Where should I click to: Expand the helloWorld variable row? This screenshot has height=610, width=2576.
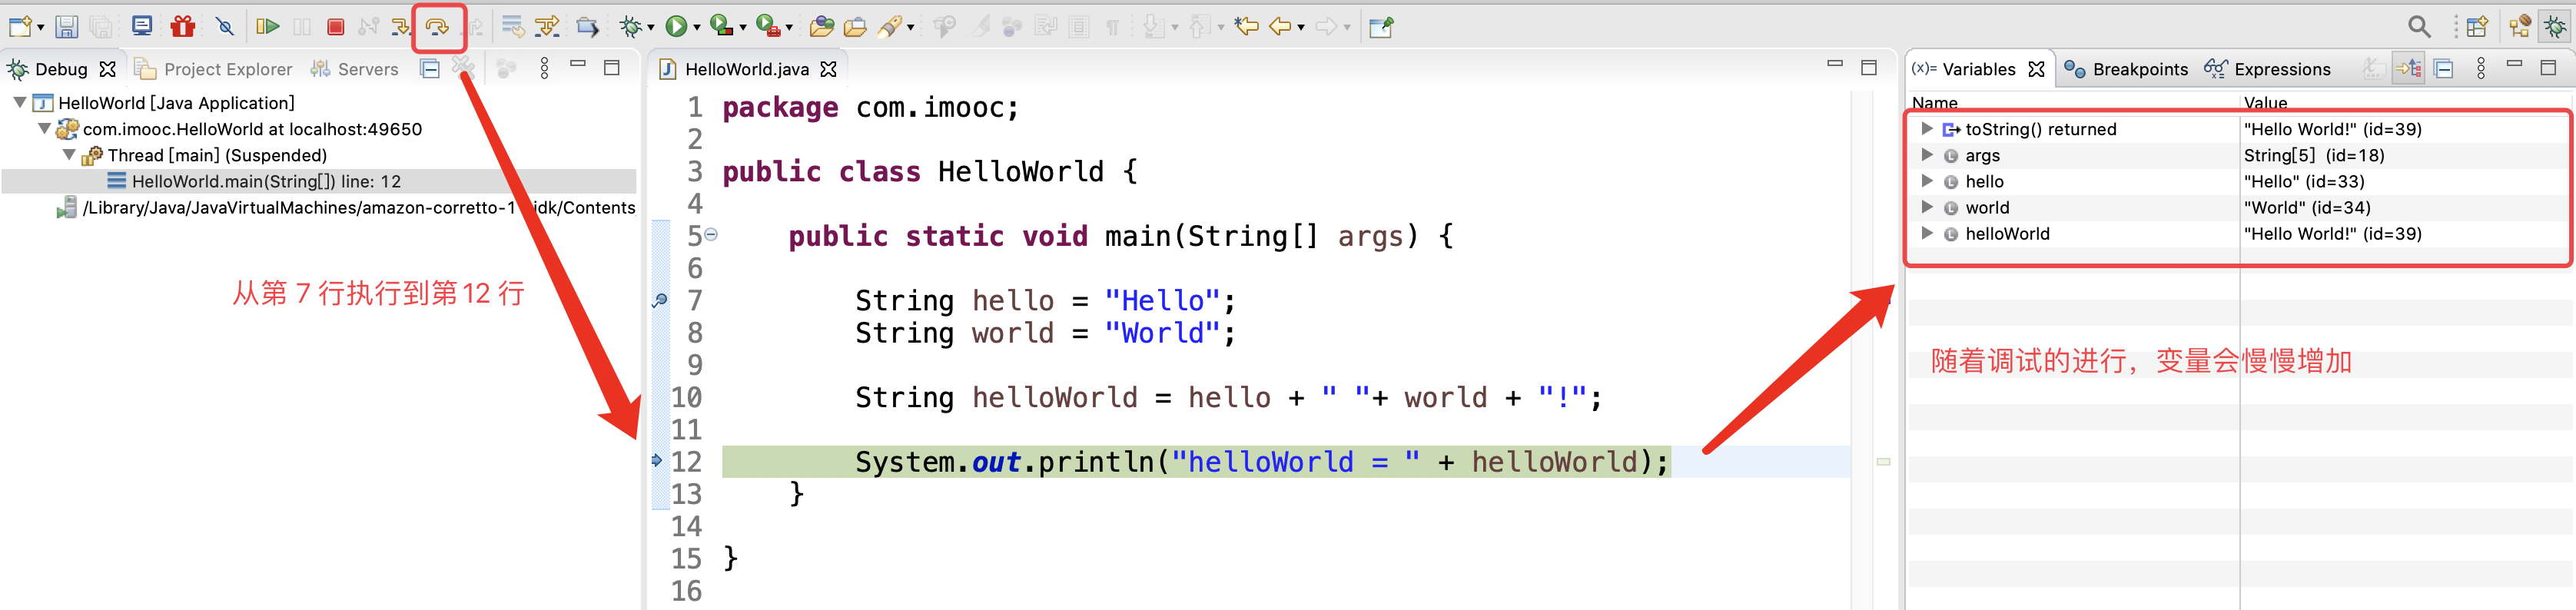tap(1926, 233)
